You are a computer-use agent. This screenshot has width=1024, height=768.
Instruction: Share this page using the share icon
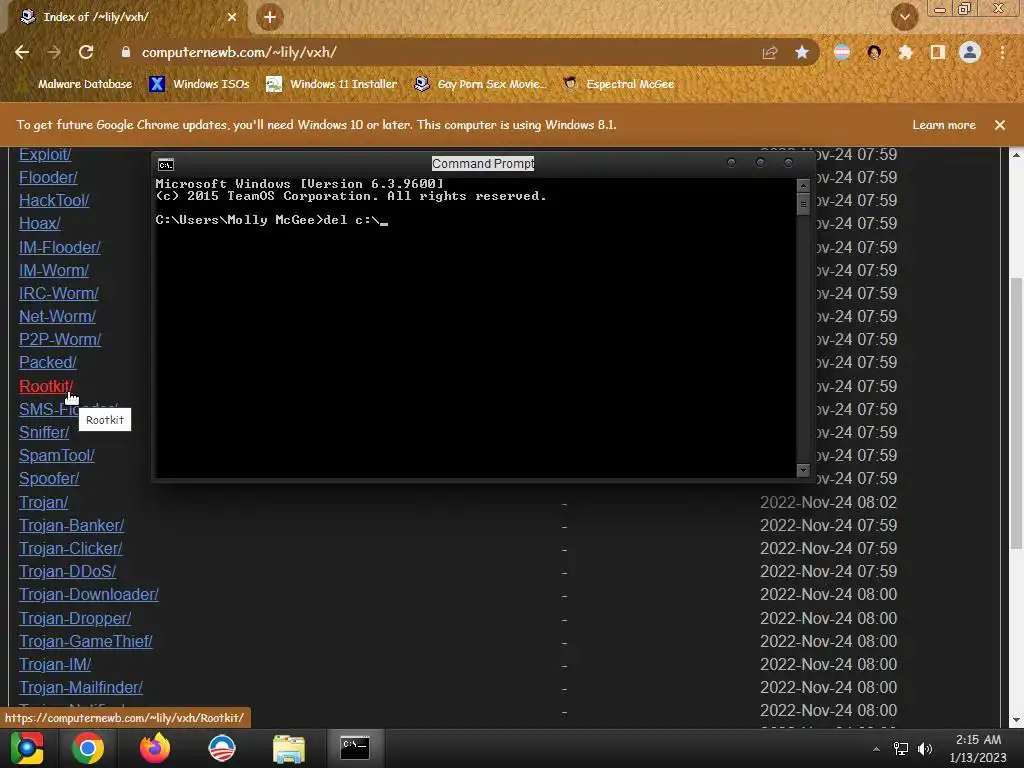click(x=770, y=52)
